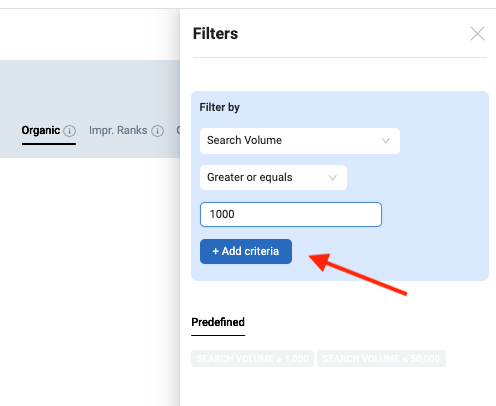Focus the value input containing 1000
The height and width of the screenshot is (406, 496).
[291, 214]
